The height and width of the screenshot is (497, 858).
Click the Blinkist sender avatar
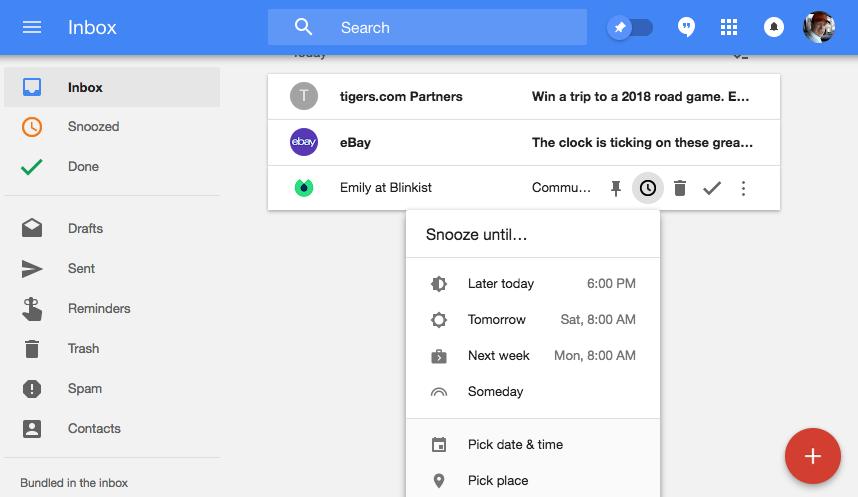click(304, 188)
